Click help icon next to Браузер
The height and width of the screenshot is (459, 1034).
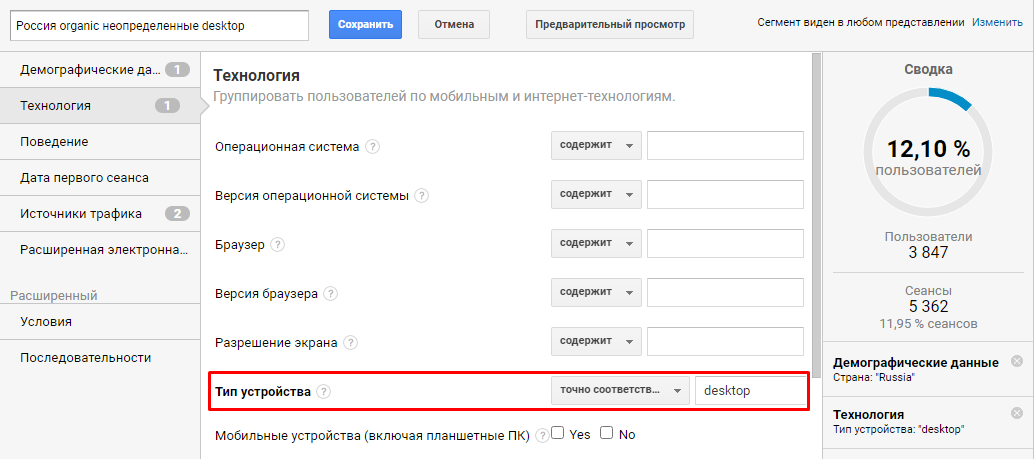pos(278,245)
